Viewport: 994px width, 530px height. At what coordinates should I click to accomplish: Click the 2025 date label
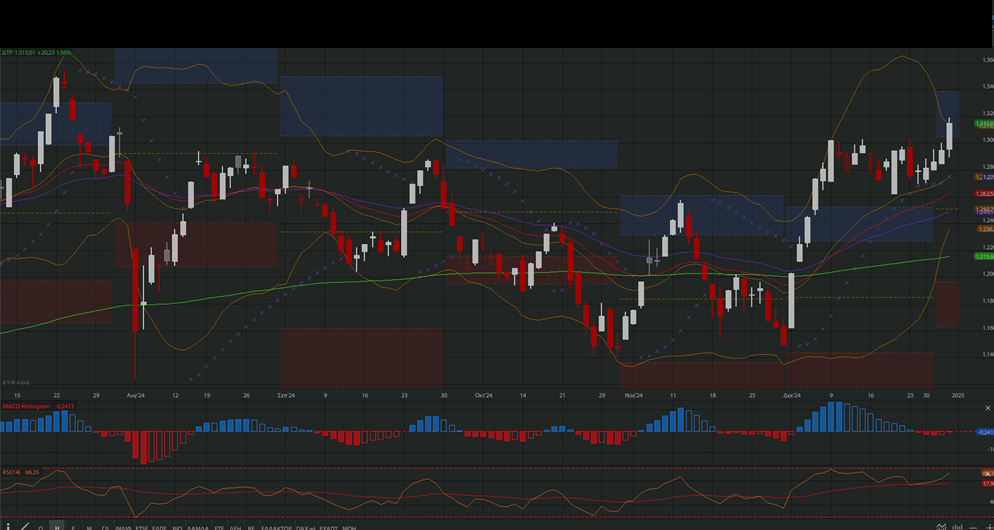click(958, 395)
